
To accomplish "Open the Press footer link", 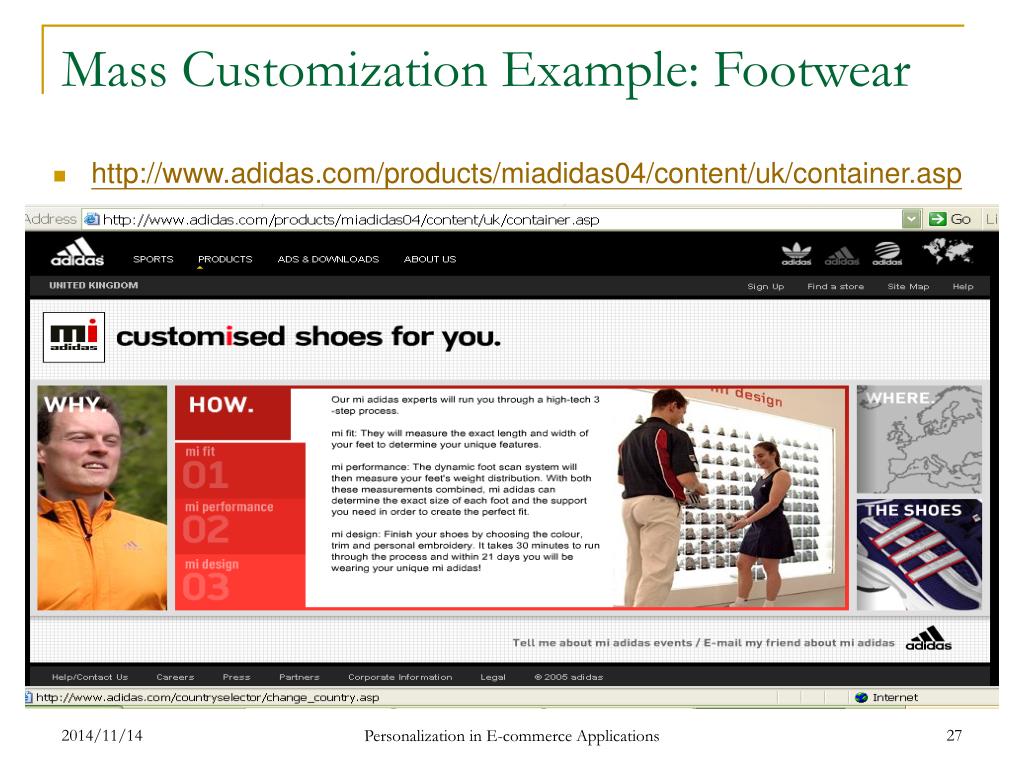I will (x=236, y=677).
